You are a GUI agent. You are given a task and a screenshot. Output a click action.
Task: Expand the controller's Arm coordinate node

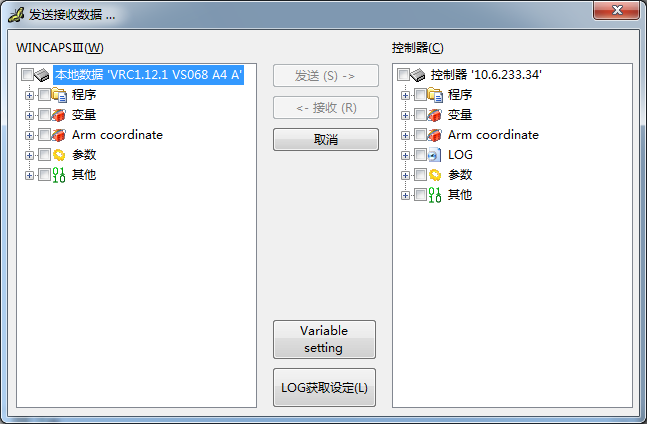(405, 135)
